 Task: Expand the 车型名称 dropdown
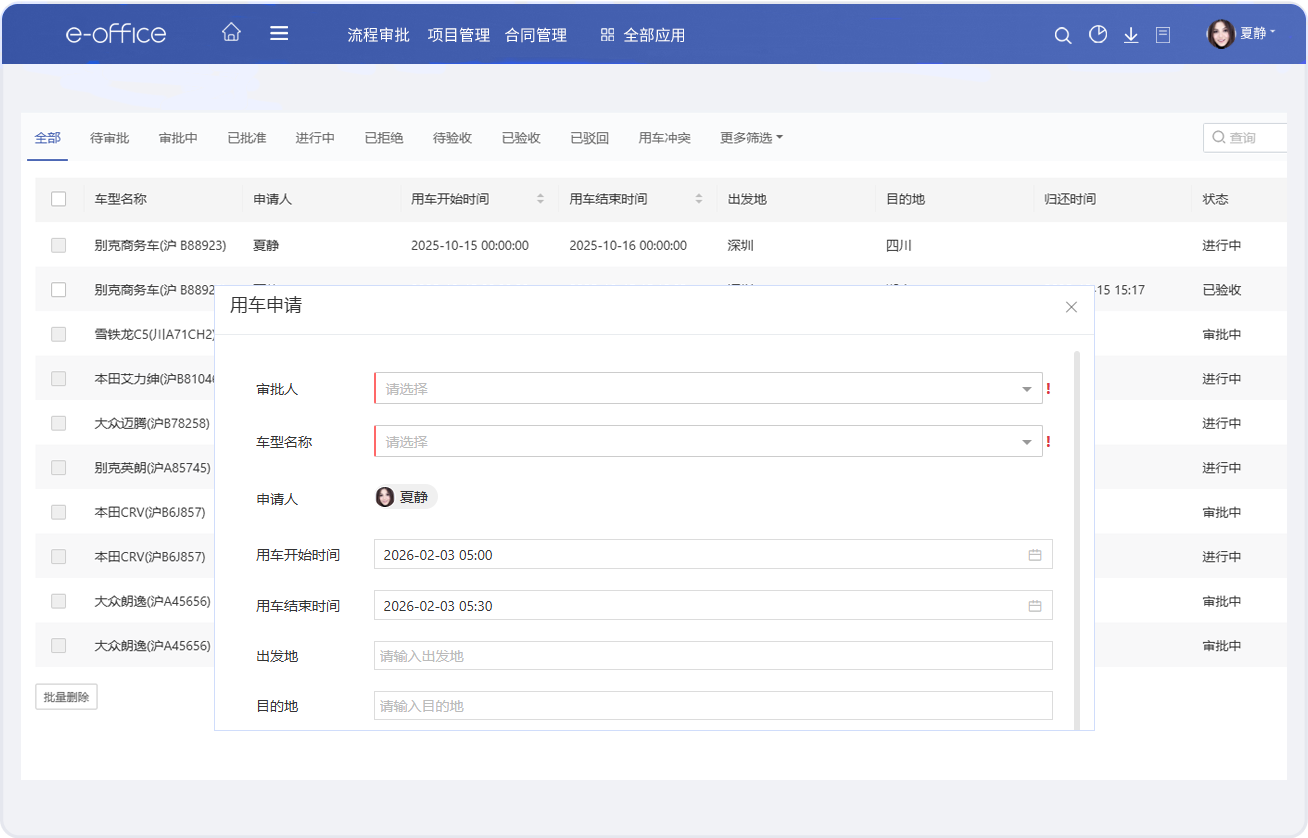pos(1026,442)
